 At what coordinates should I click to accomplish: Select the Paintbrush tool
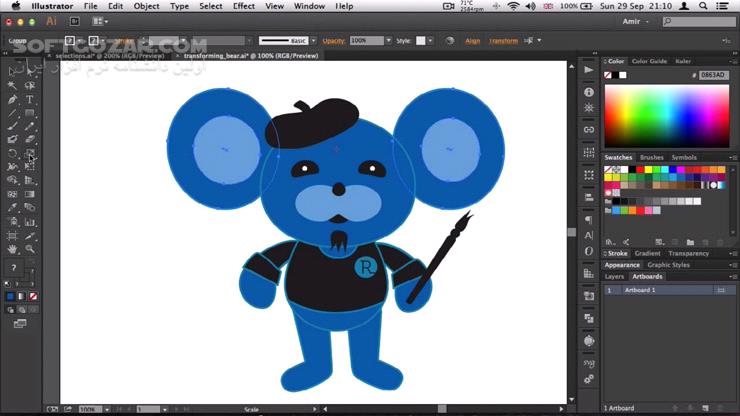point(12,127)
